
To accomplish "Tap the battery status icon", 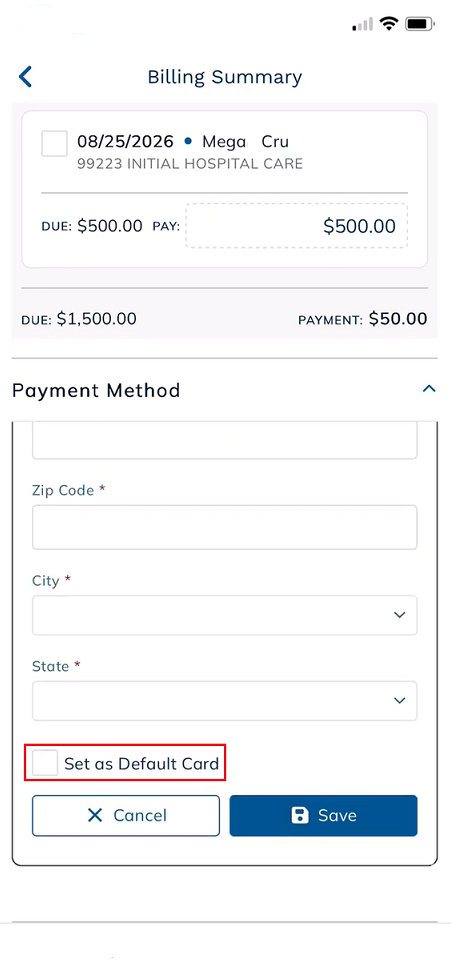I will (x=421, y=24).
